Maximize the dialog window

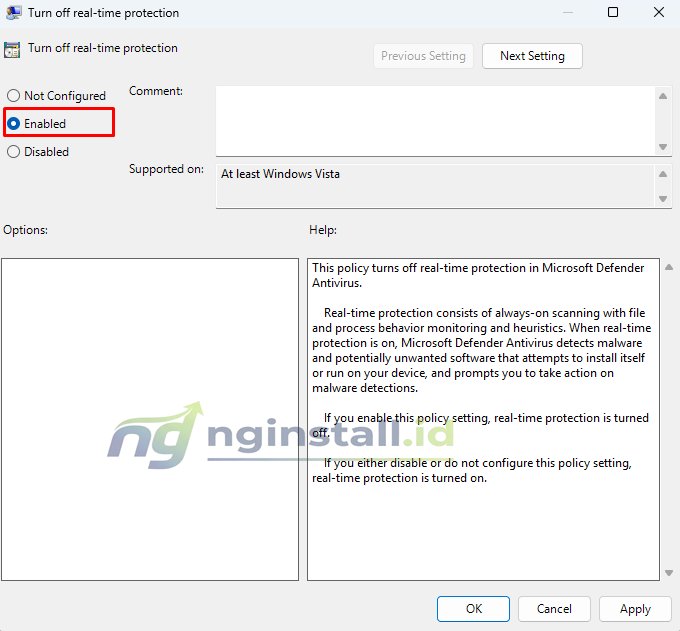[x=613, y=12]
